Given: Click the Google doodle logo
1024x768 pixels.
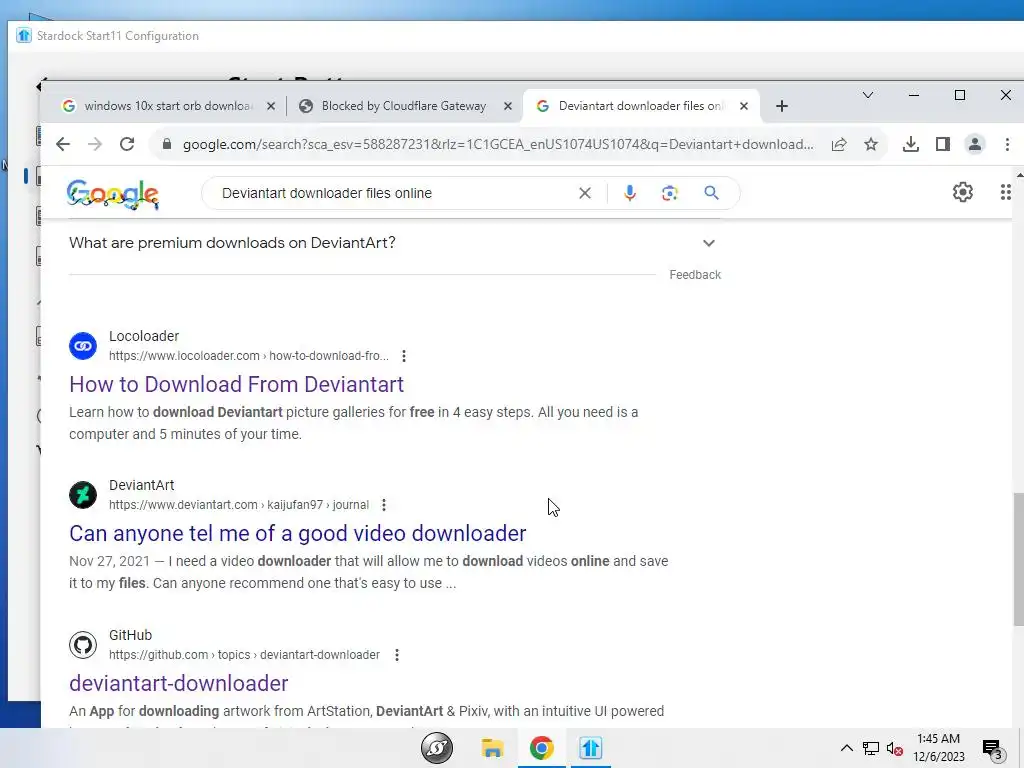Looking at the screenshot, I should pyautogui.click(x=112, y=194).
